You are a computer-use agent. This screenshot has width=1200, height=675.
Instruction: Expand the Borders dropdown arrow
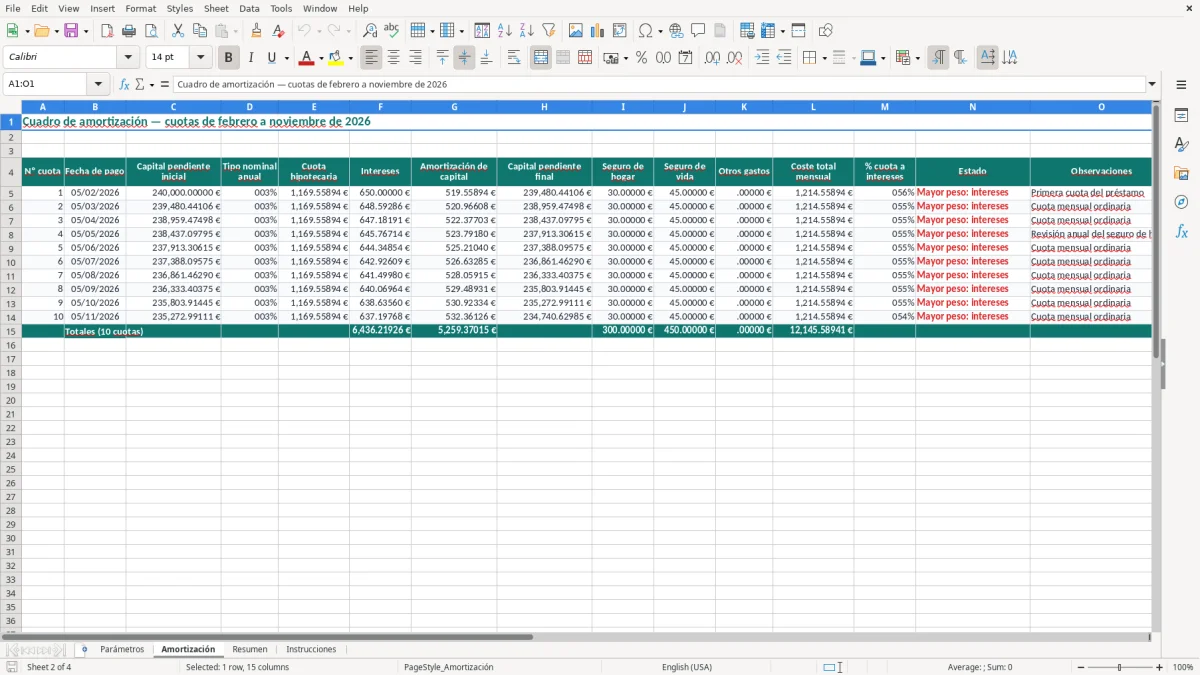pyautogui.click(x=824, y=58)
